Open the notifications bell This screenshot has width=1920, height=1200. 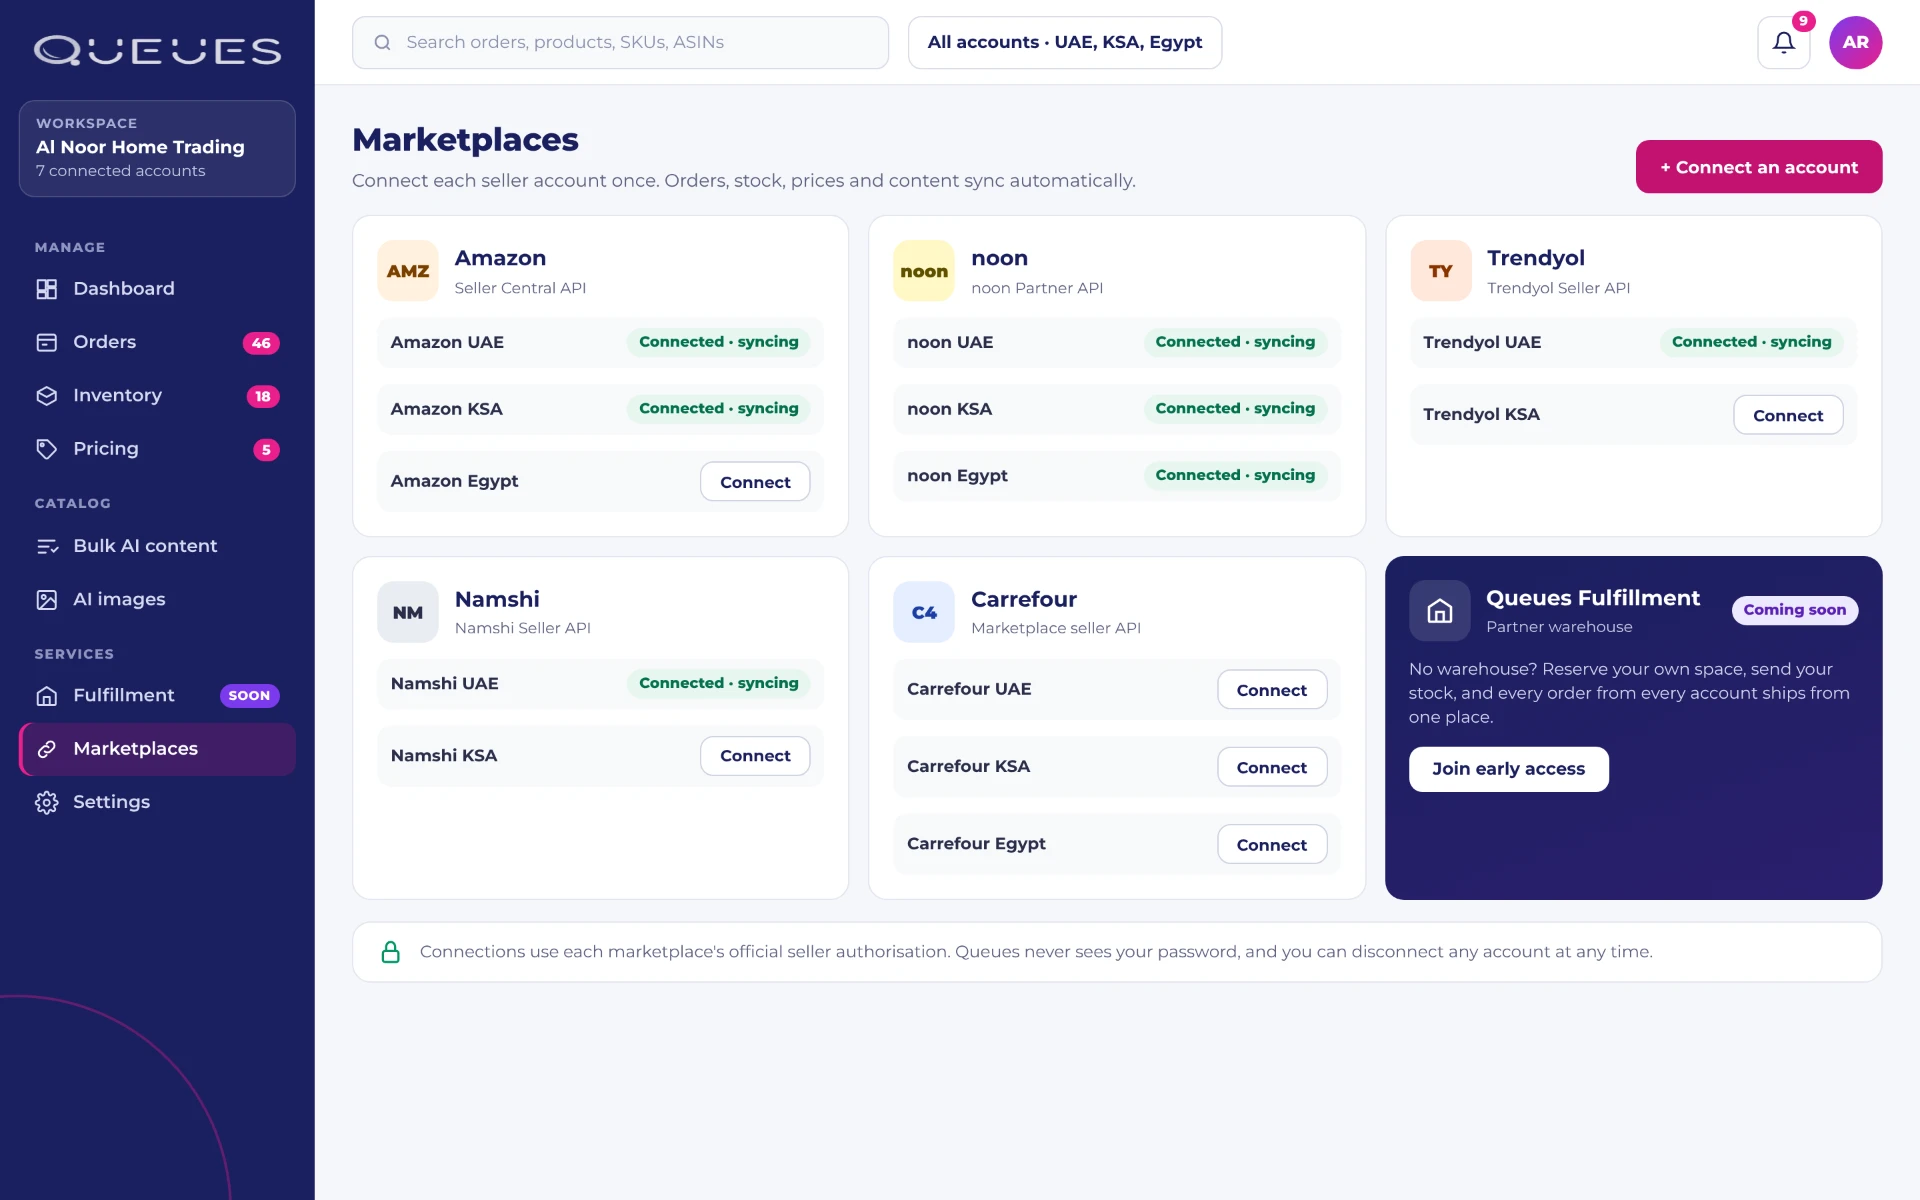coord(1783,42)
